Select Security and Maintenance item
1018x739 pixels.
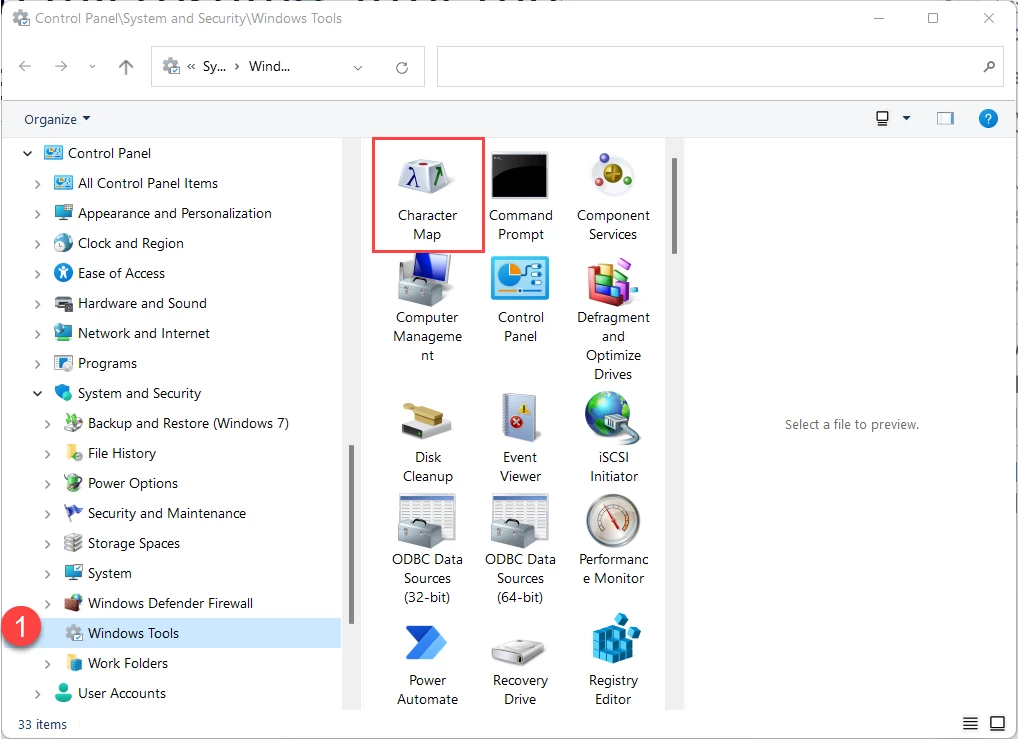click(167, 513)
